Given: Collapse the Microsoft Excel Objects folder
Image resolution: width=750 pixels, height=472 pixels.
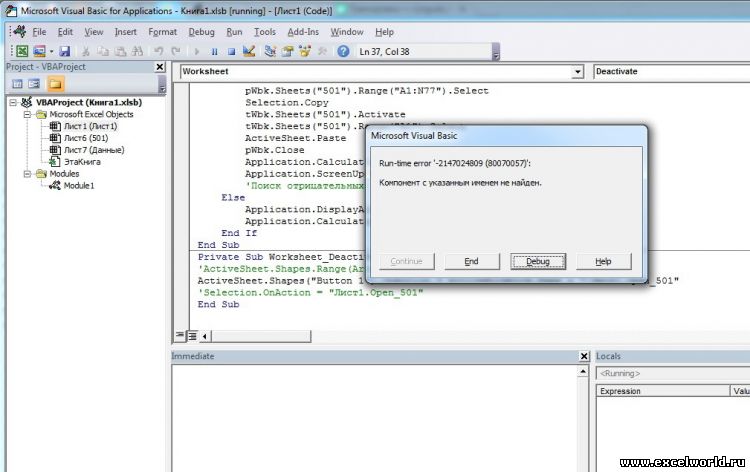Looking at the screenshot, I should coord(27,114).
